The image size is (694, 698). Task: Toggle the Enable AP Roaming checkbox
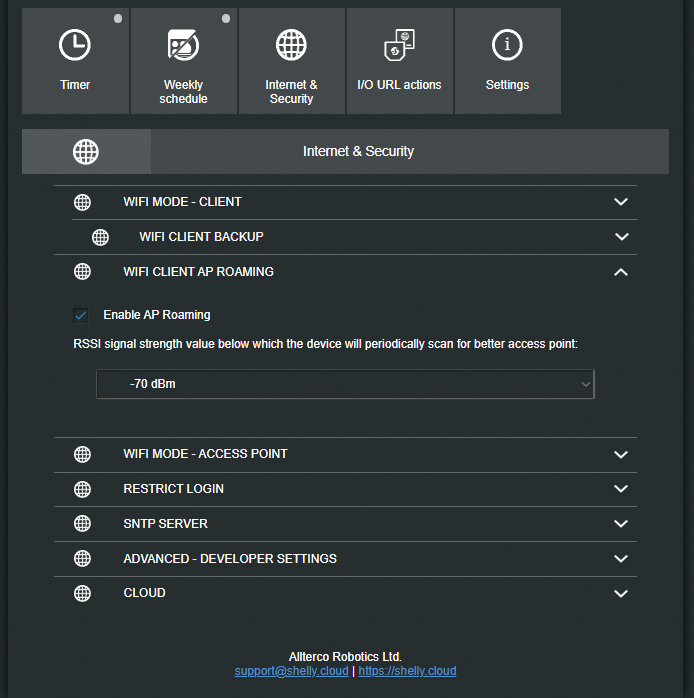click(81, 315)
